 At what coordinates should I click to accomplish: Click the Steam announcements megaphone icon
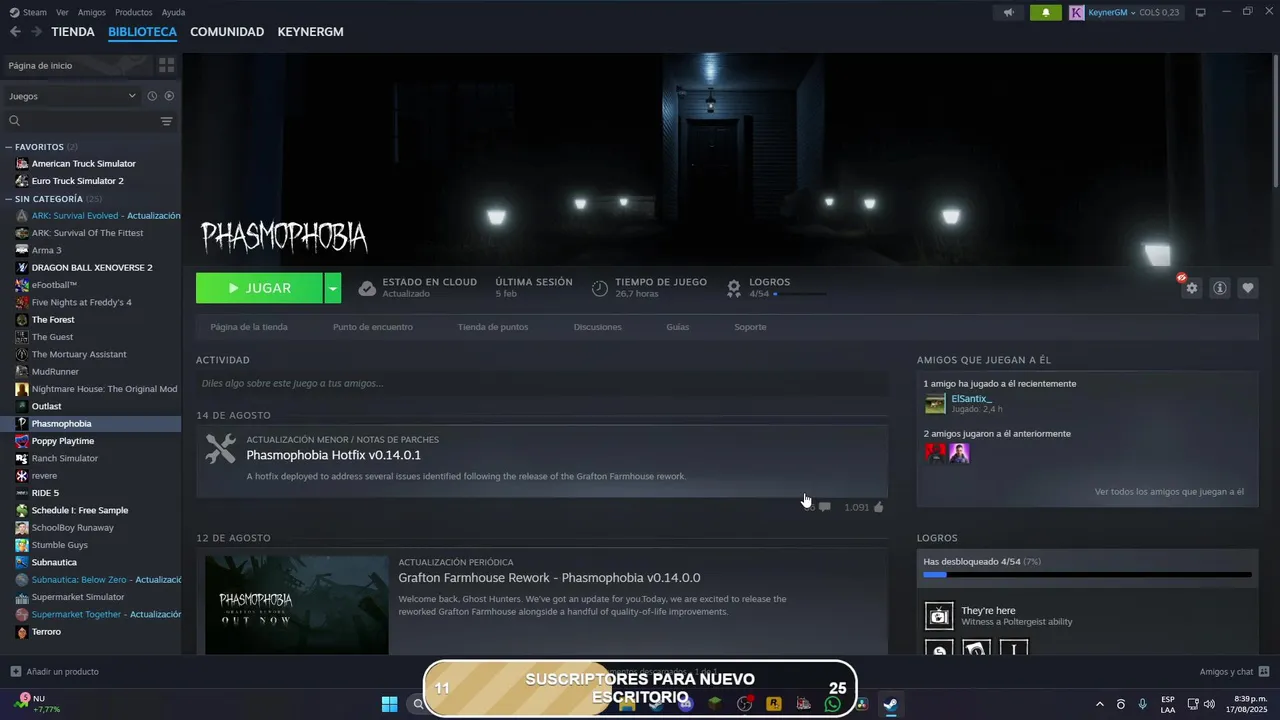click(1008, 12)
